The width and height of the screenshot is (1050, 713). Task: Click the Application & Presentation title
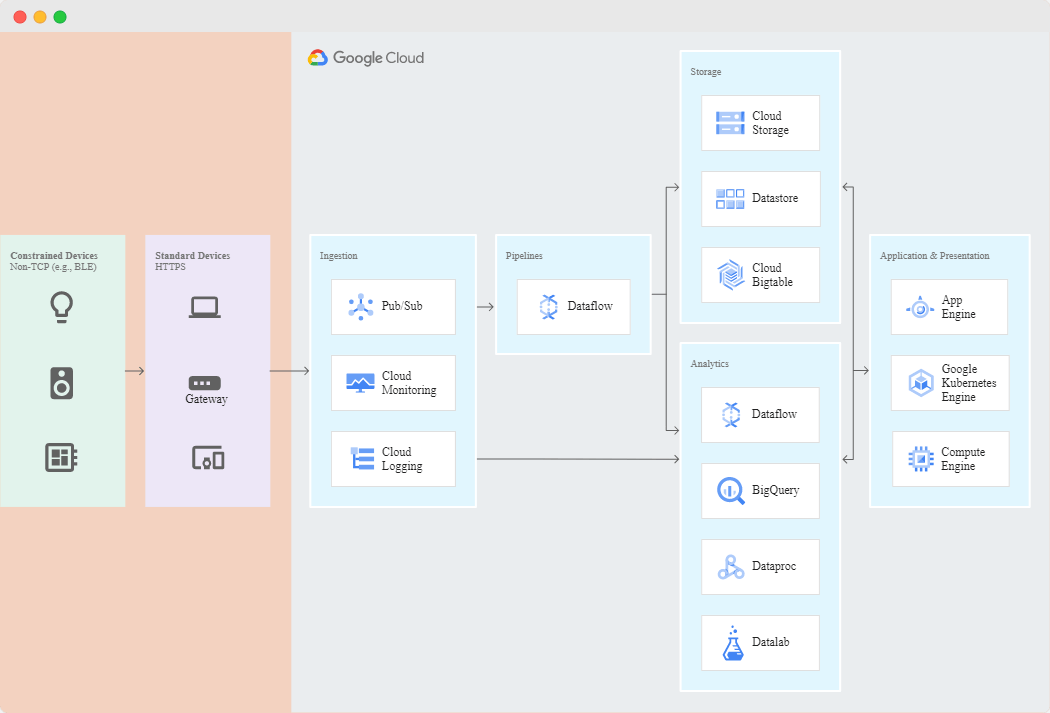[x=934, y=256]
